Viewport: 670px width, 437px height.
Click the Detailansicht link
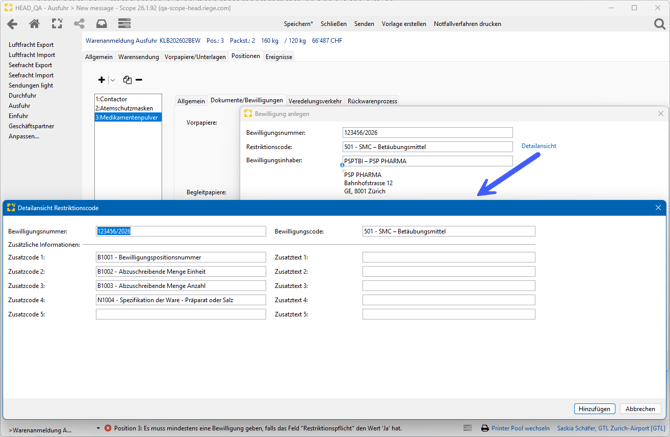coord(538,146)
